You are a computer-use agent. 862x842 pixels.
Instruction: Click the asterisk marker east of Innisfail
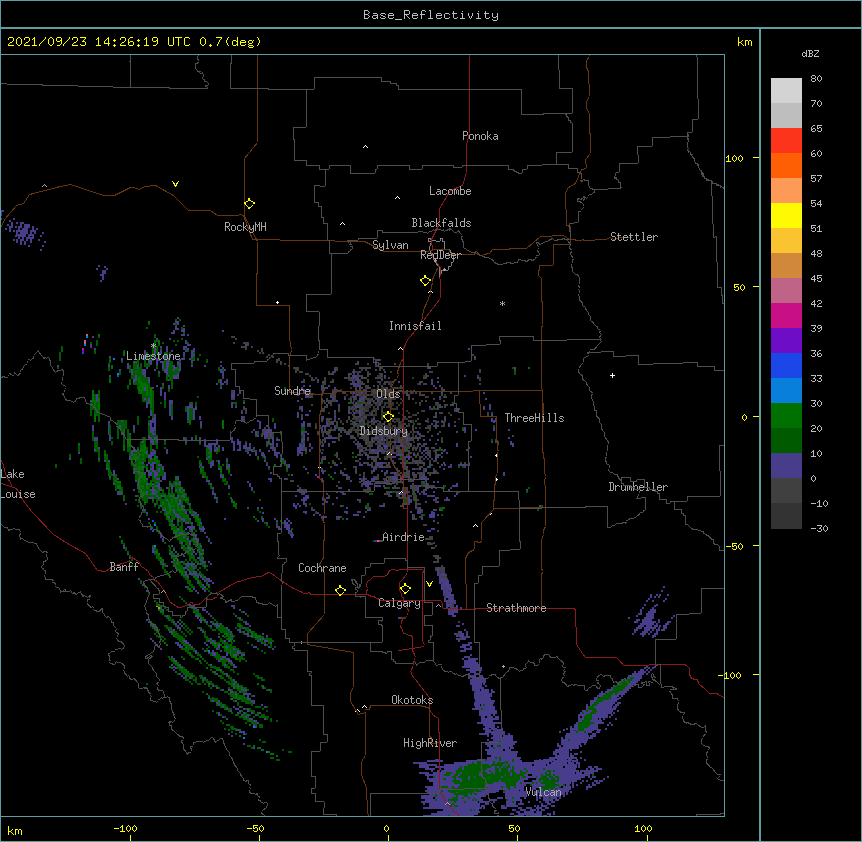click(x=502, y=303)
